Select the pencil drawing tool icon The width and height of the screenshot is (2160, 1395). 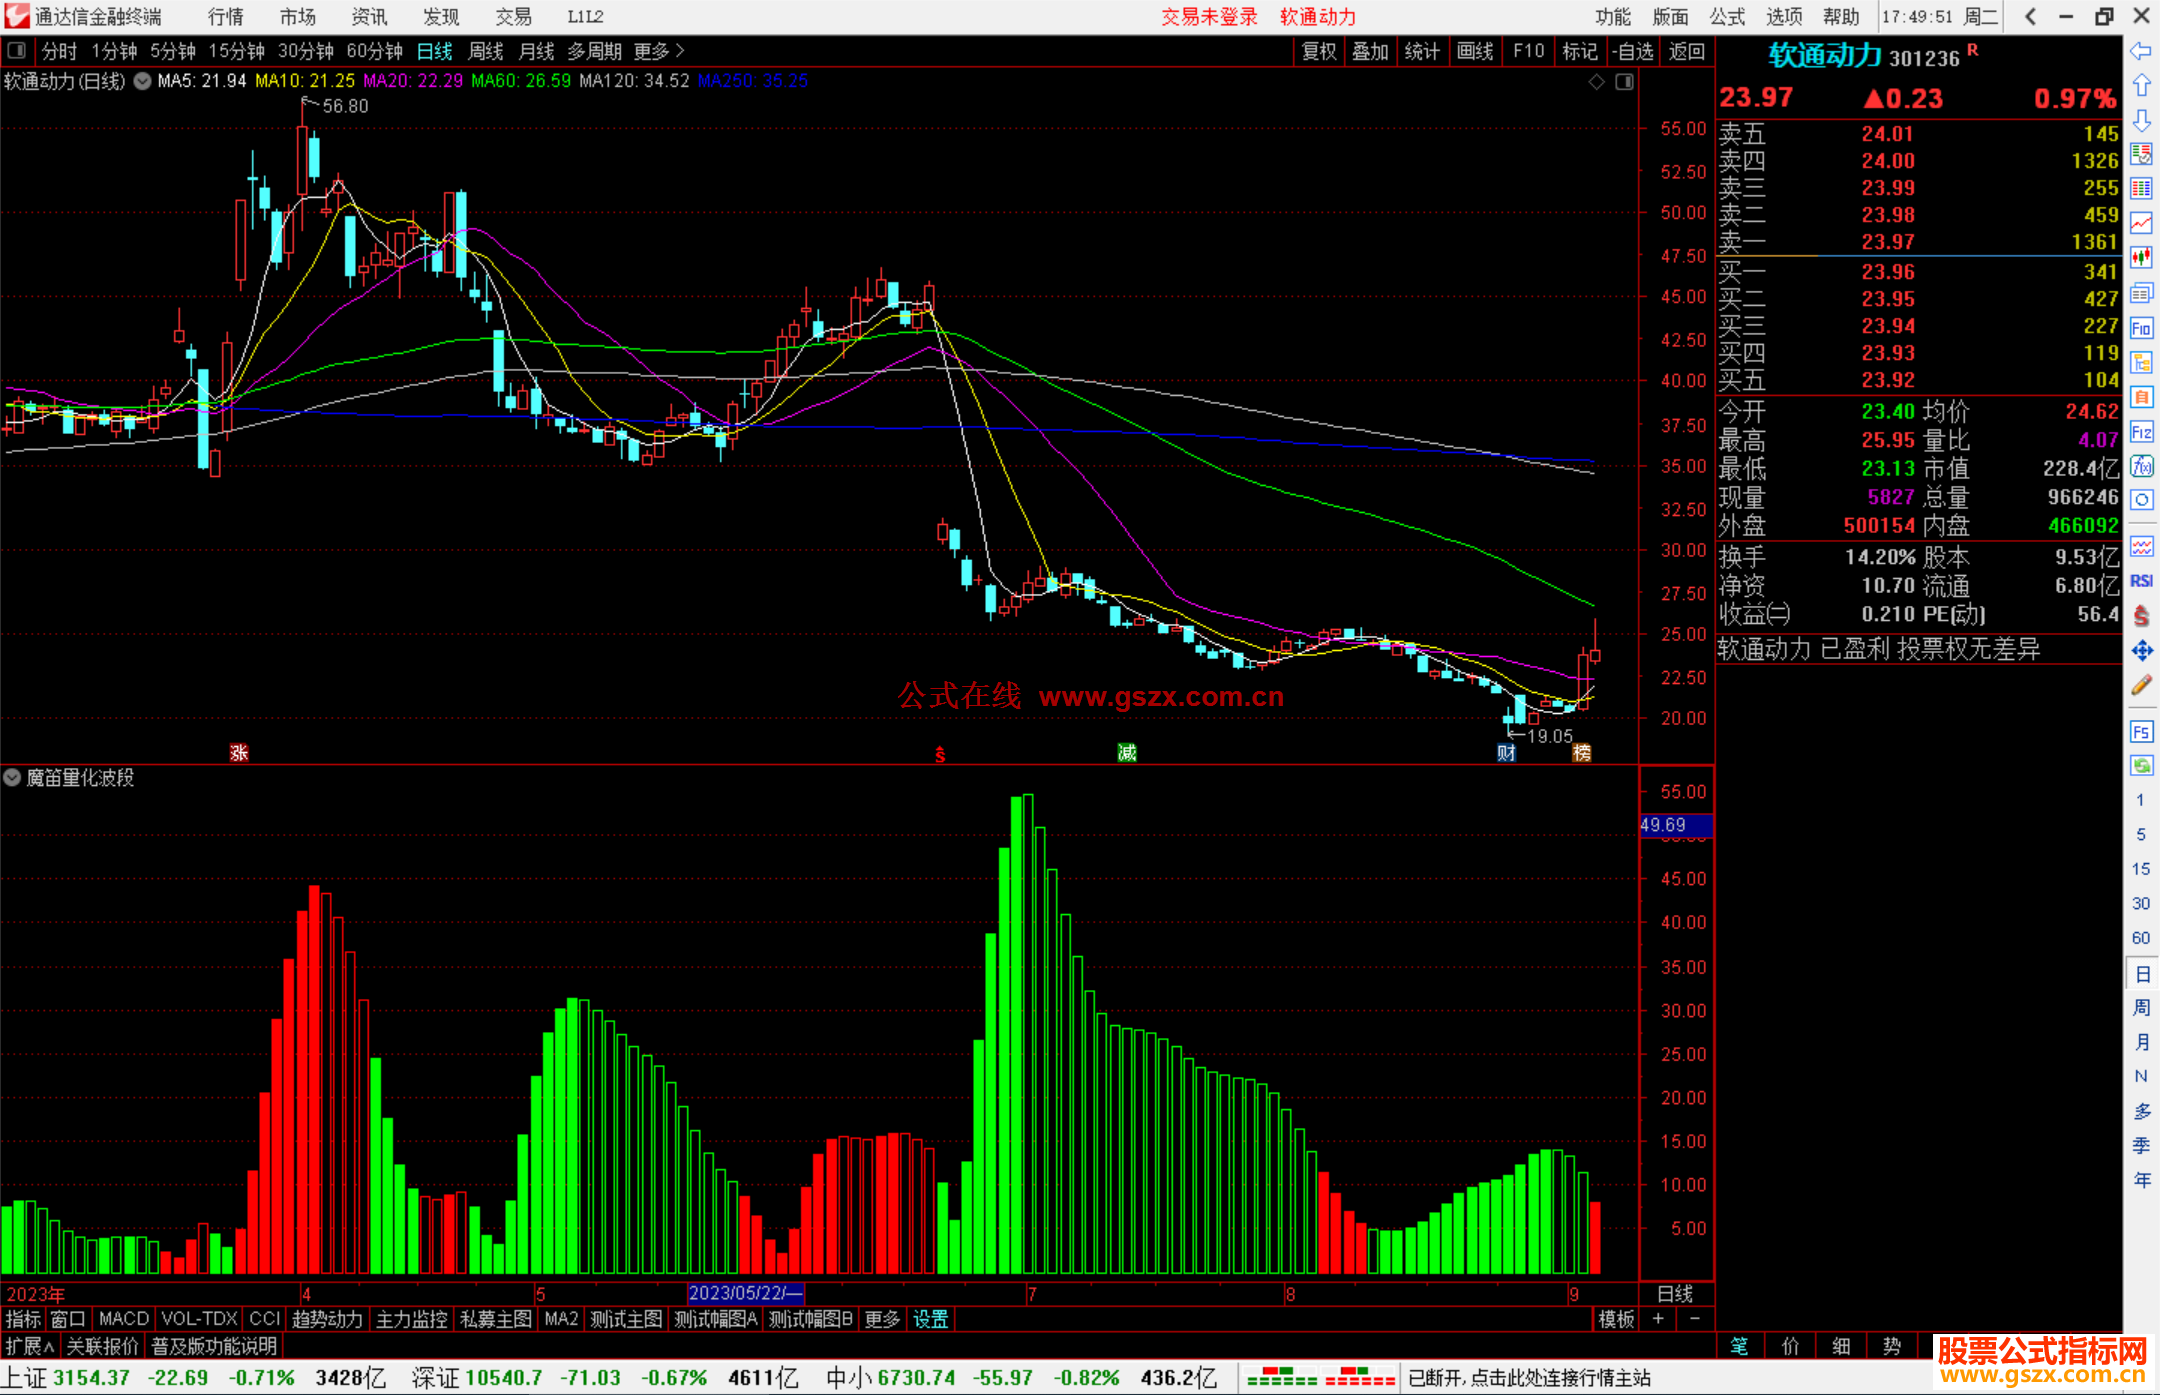pyautogui.click(x=2141, y=685)
